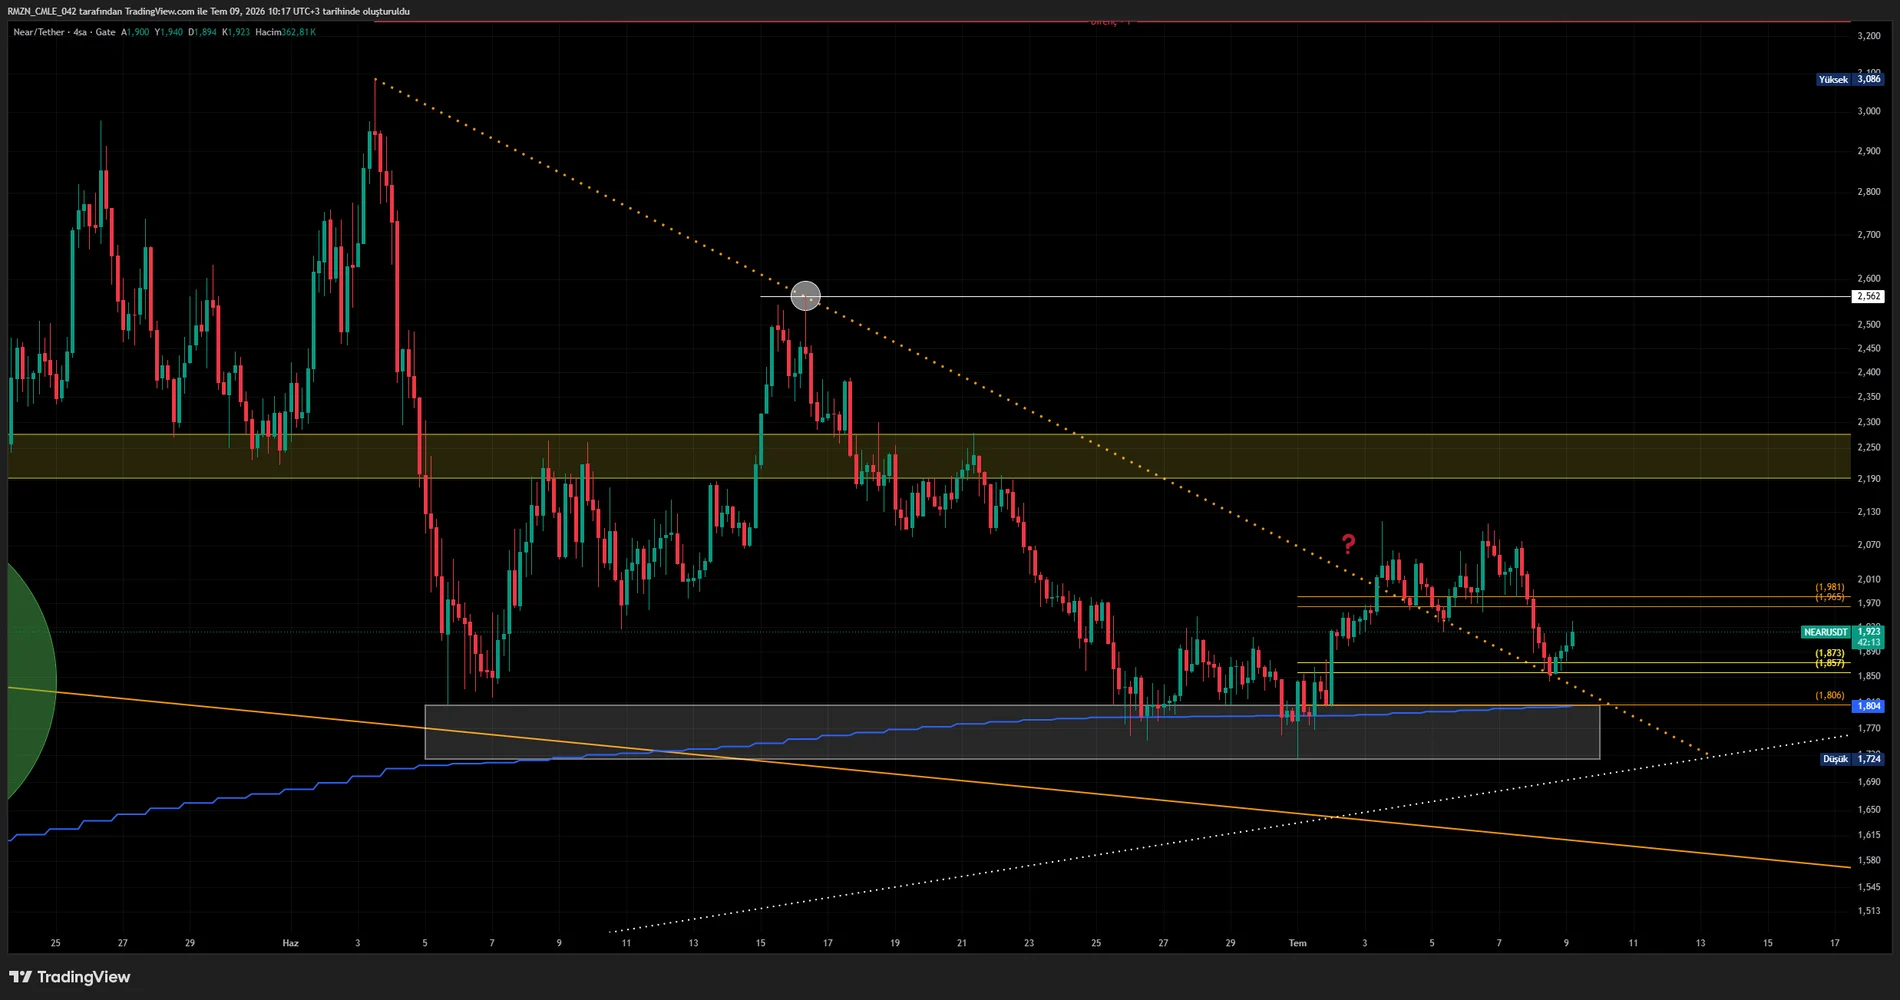Screen dimensions: 1900x1000
Task: Click the NEARUSDT green price tag
Action: pos(1825,632)
